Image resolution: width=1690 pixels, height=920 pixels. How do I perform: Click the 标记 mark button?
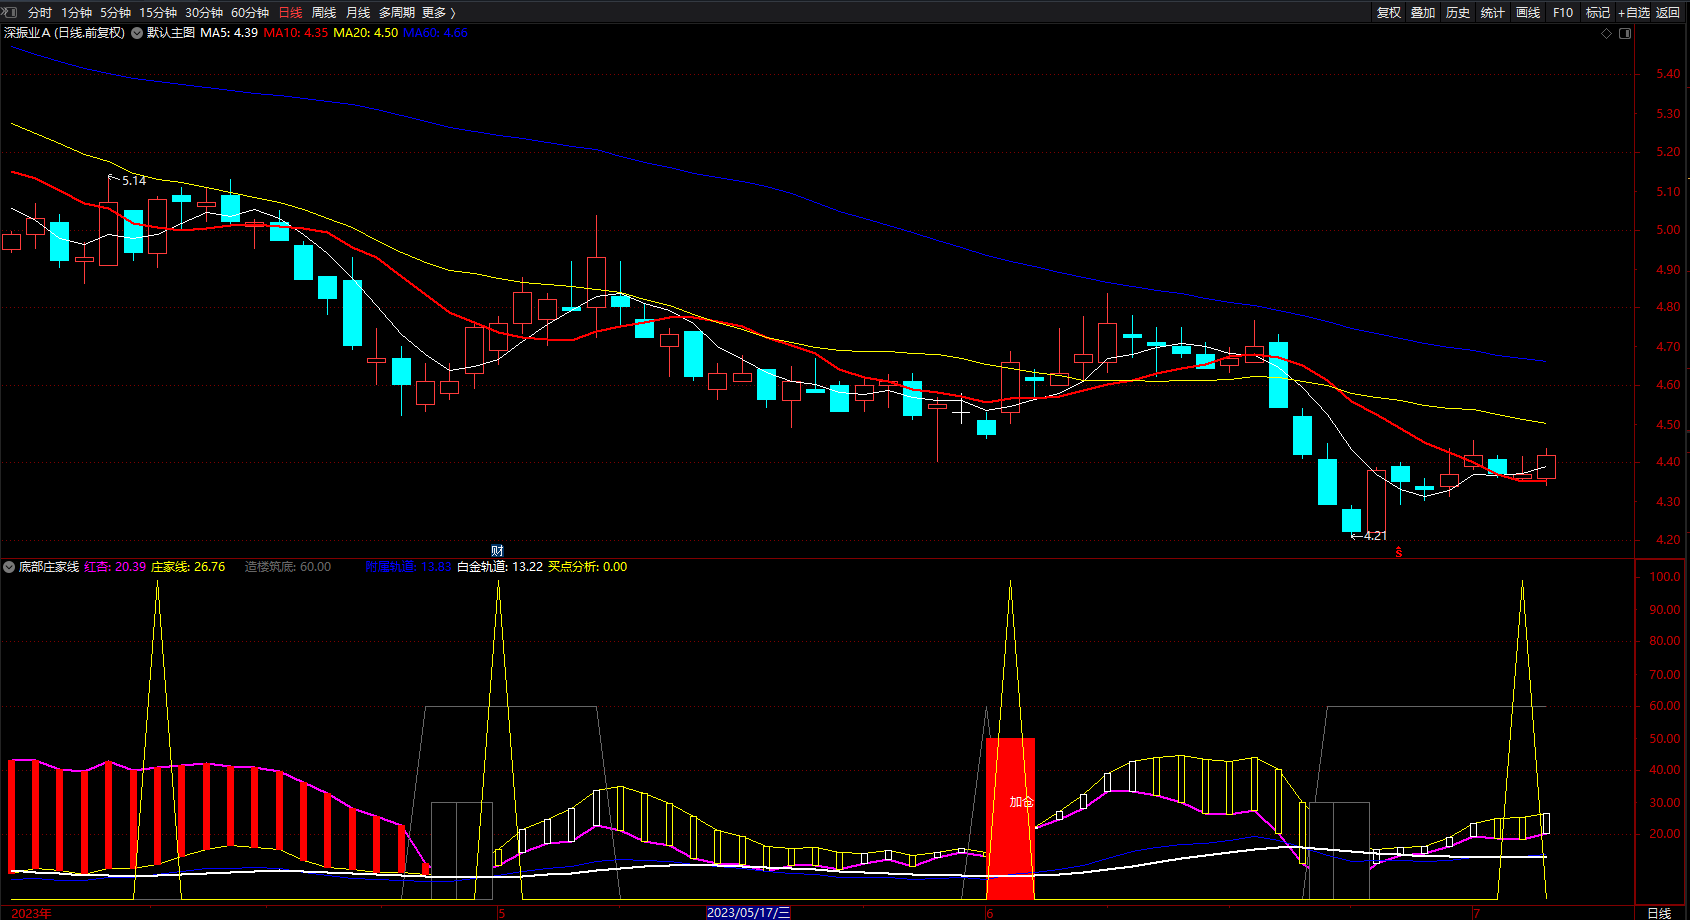click(x=1598, y=13)
